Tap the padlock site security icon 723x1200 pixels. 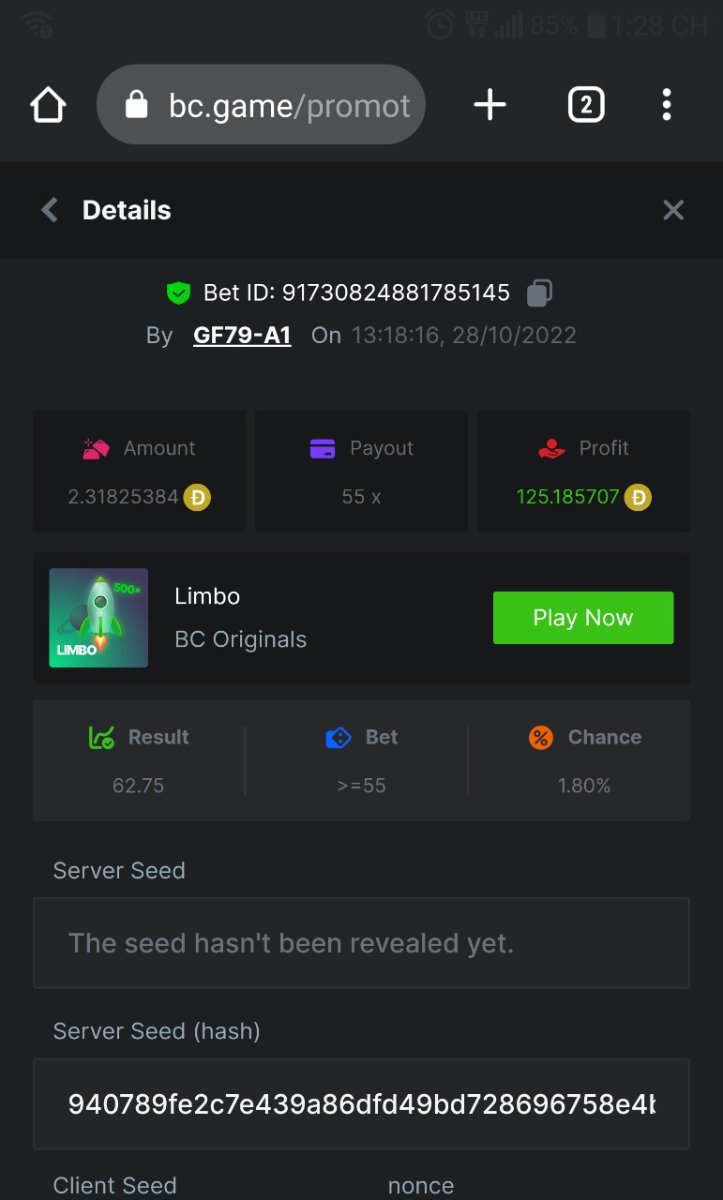(137, 105)
